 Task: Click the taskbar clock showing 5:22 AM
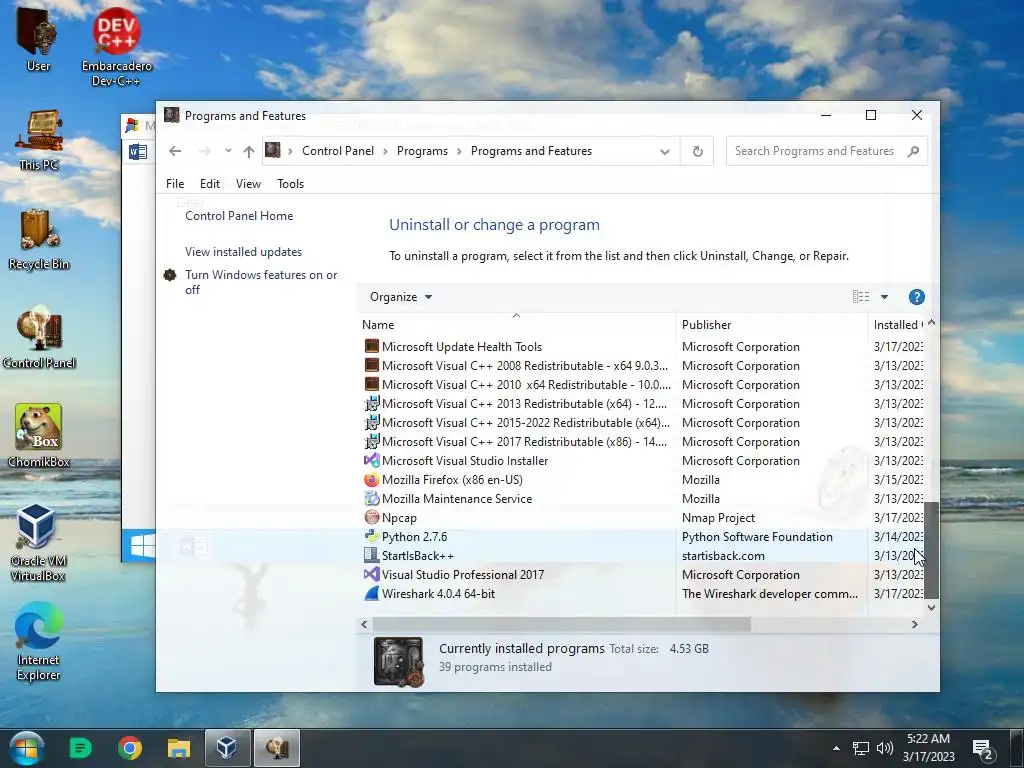pos(929,748)
